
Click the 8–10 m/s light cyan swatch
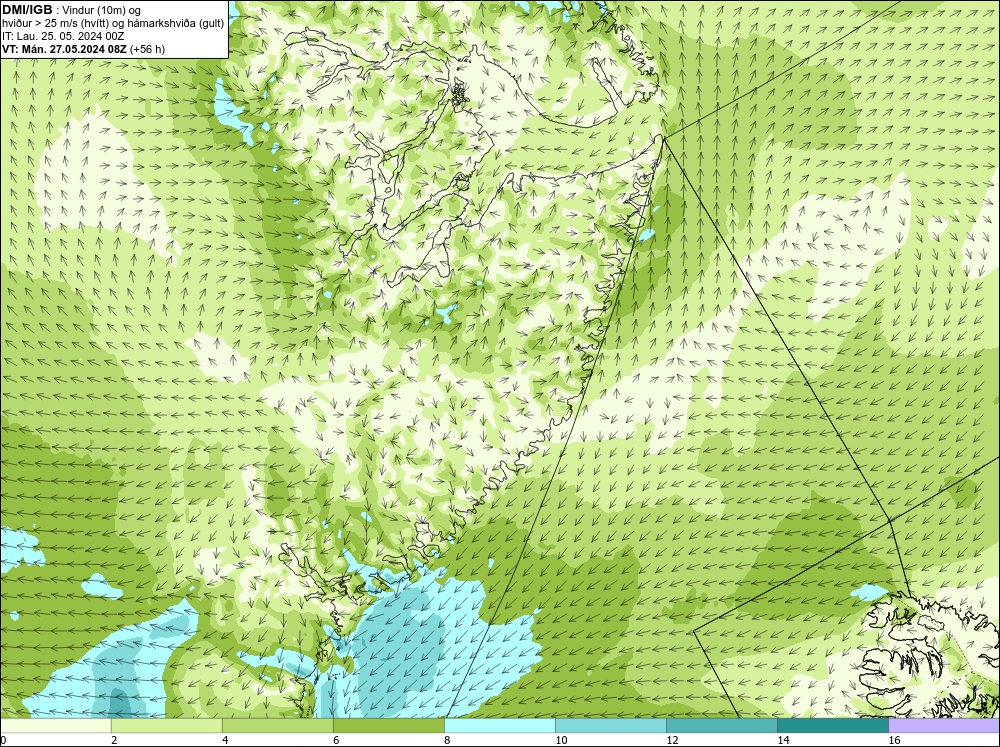coord(500,726)
